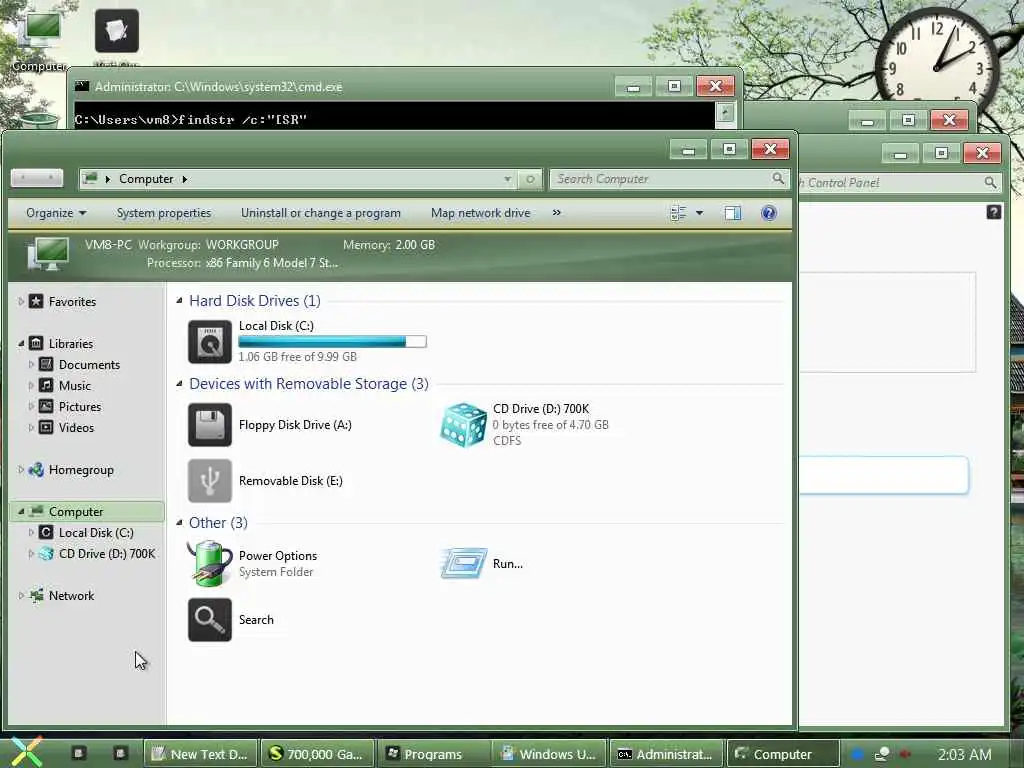
Task: Expand the Favorites tree node
Action: (x=21, y=301)
